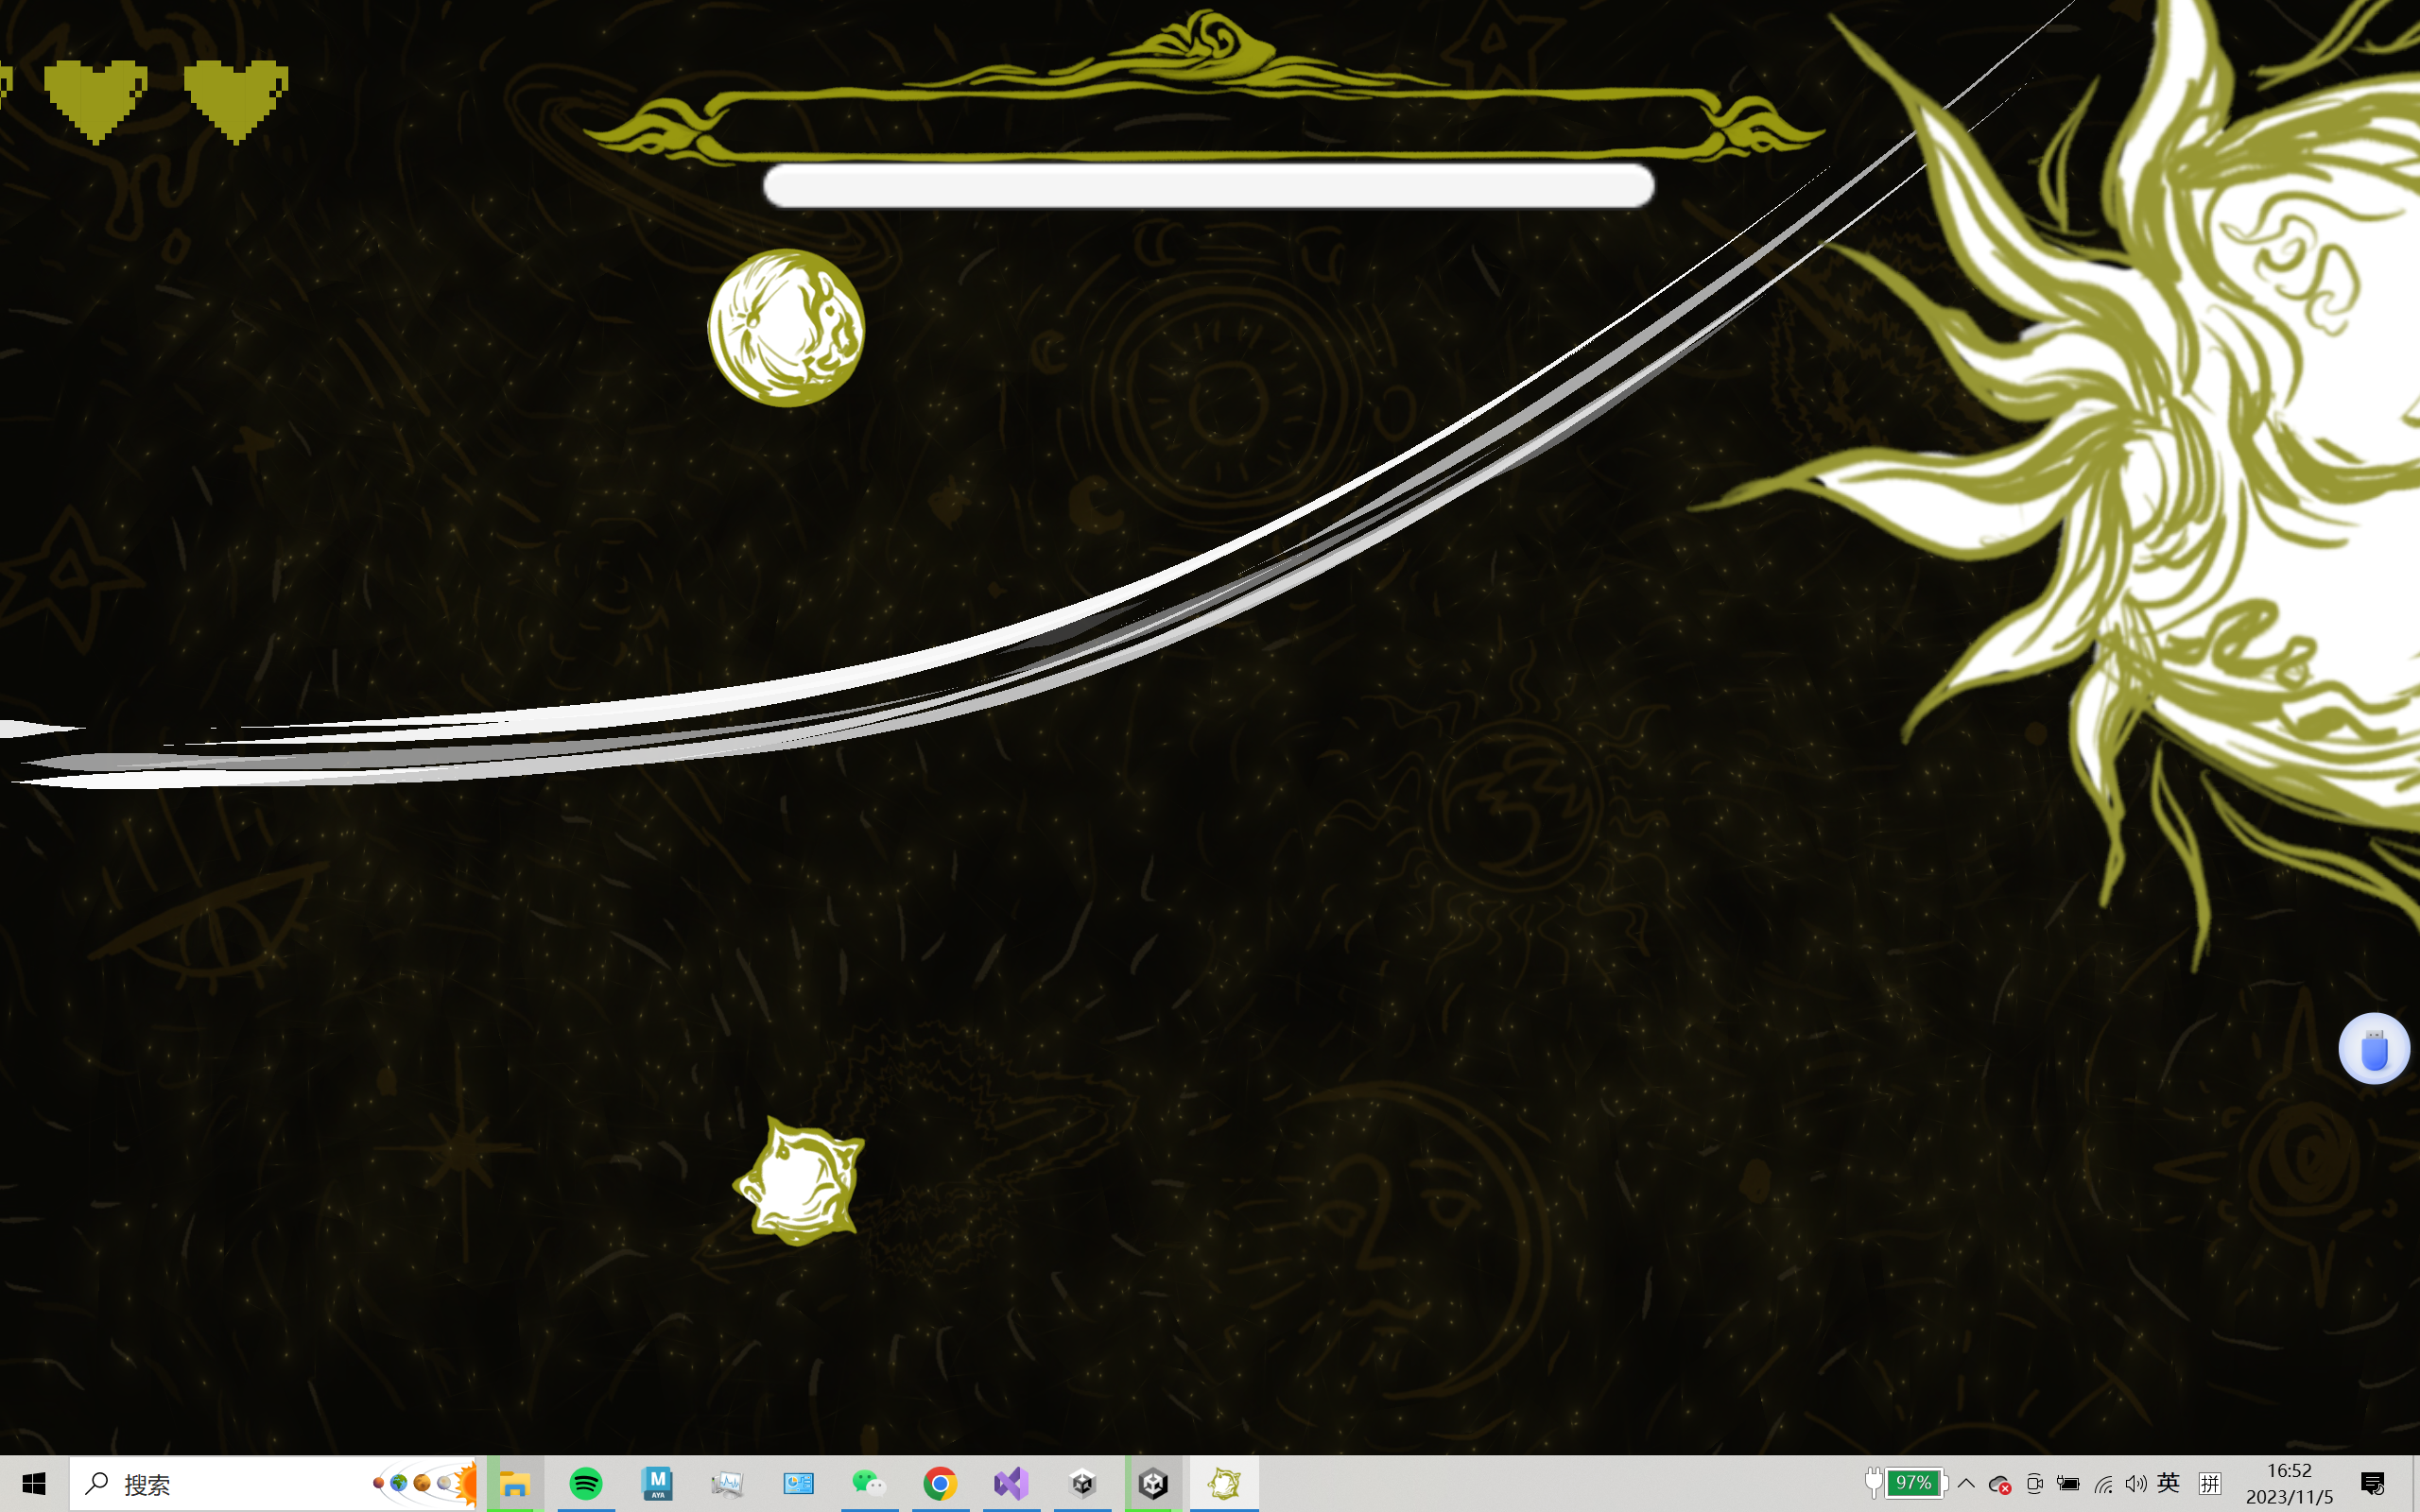Toggle input language 英 indicator
This screenshot has height=1512, width=2420.
2168,1483
